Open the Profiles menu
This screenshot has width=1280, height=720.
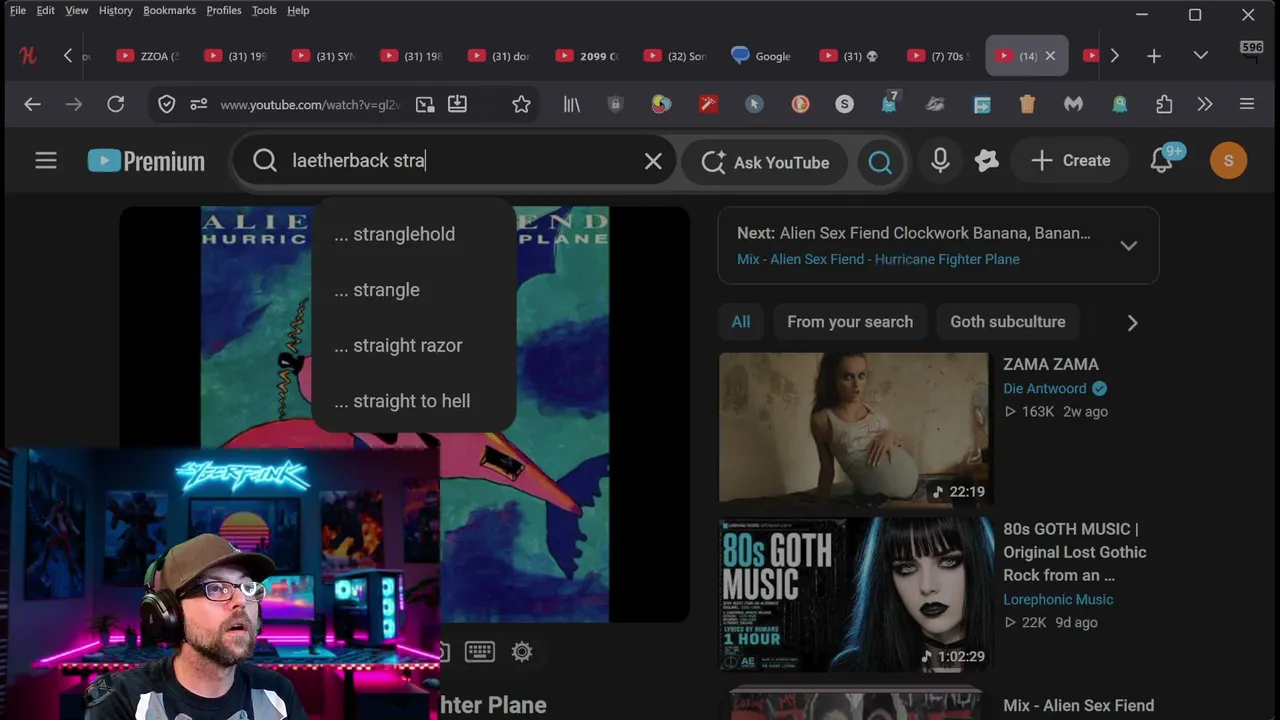(x=224, y=10)
